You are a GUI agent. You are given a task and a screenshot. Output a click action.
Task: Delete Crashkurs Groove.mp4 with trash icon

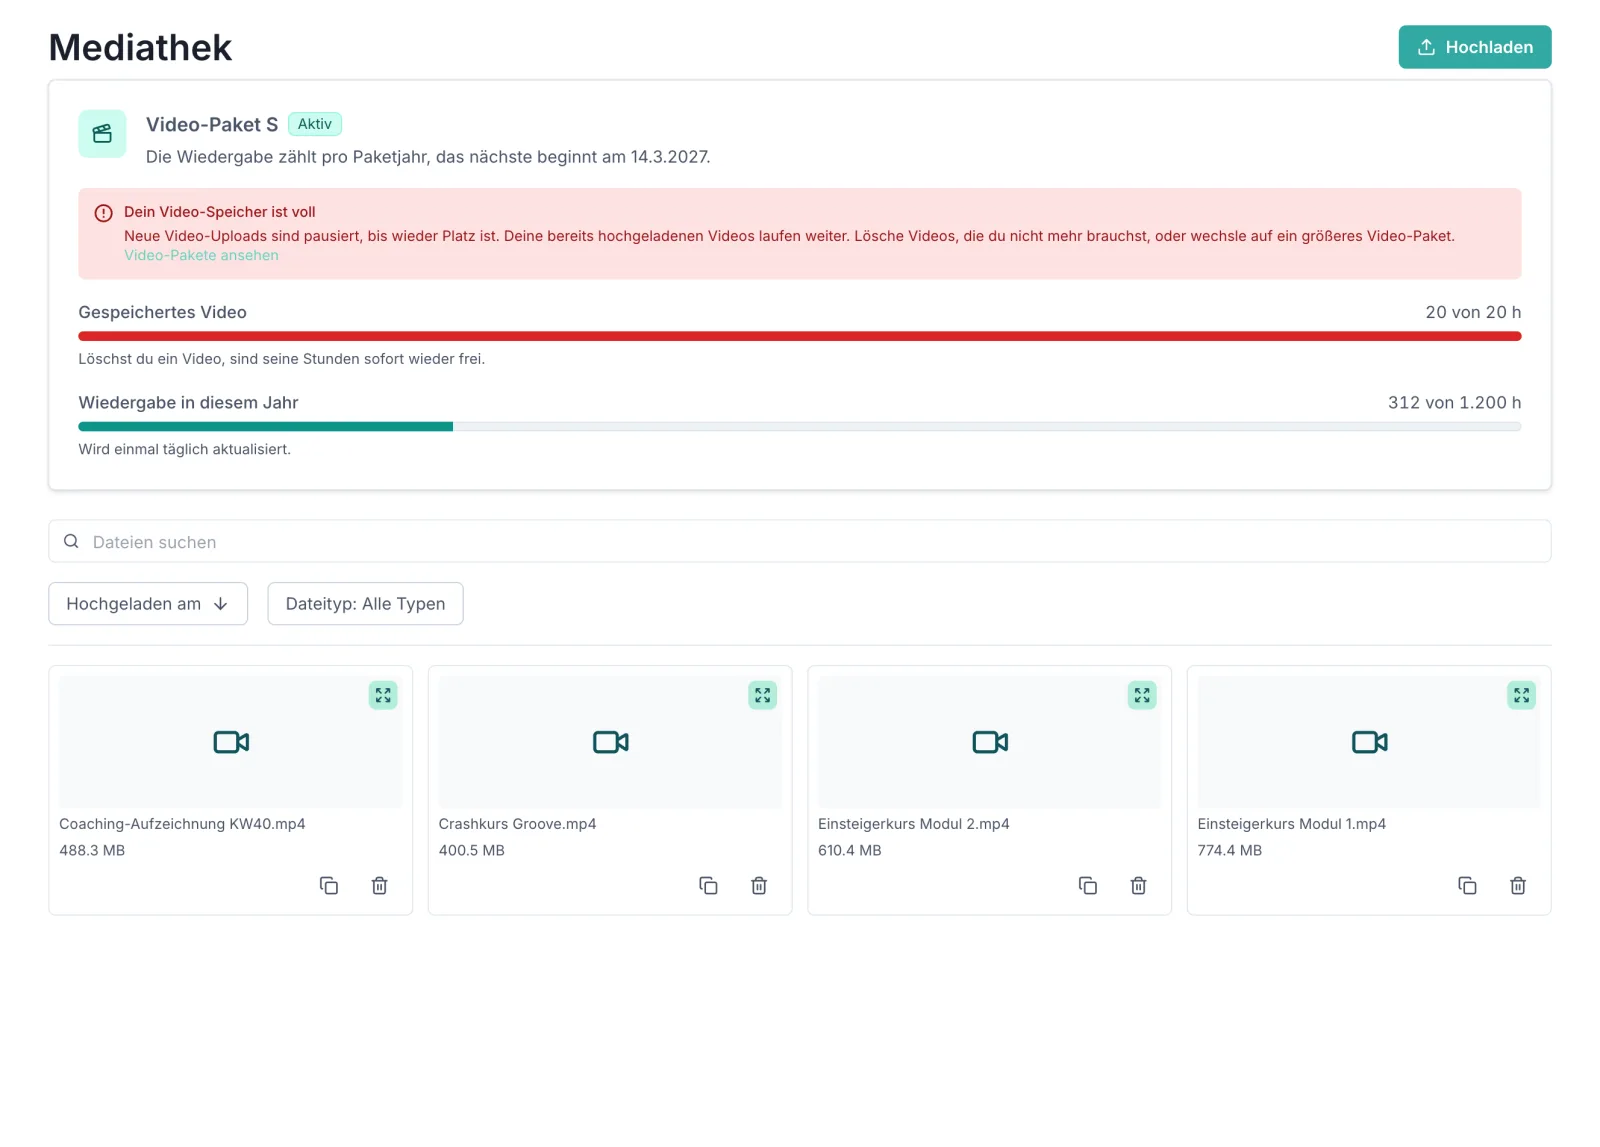point(759,886)
